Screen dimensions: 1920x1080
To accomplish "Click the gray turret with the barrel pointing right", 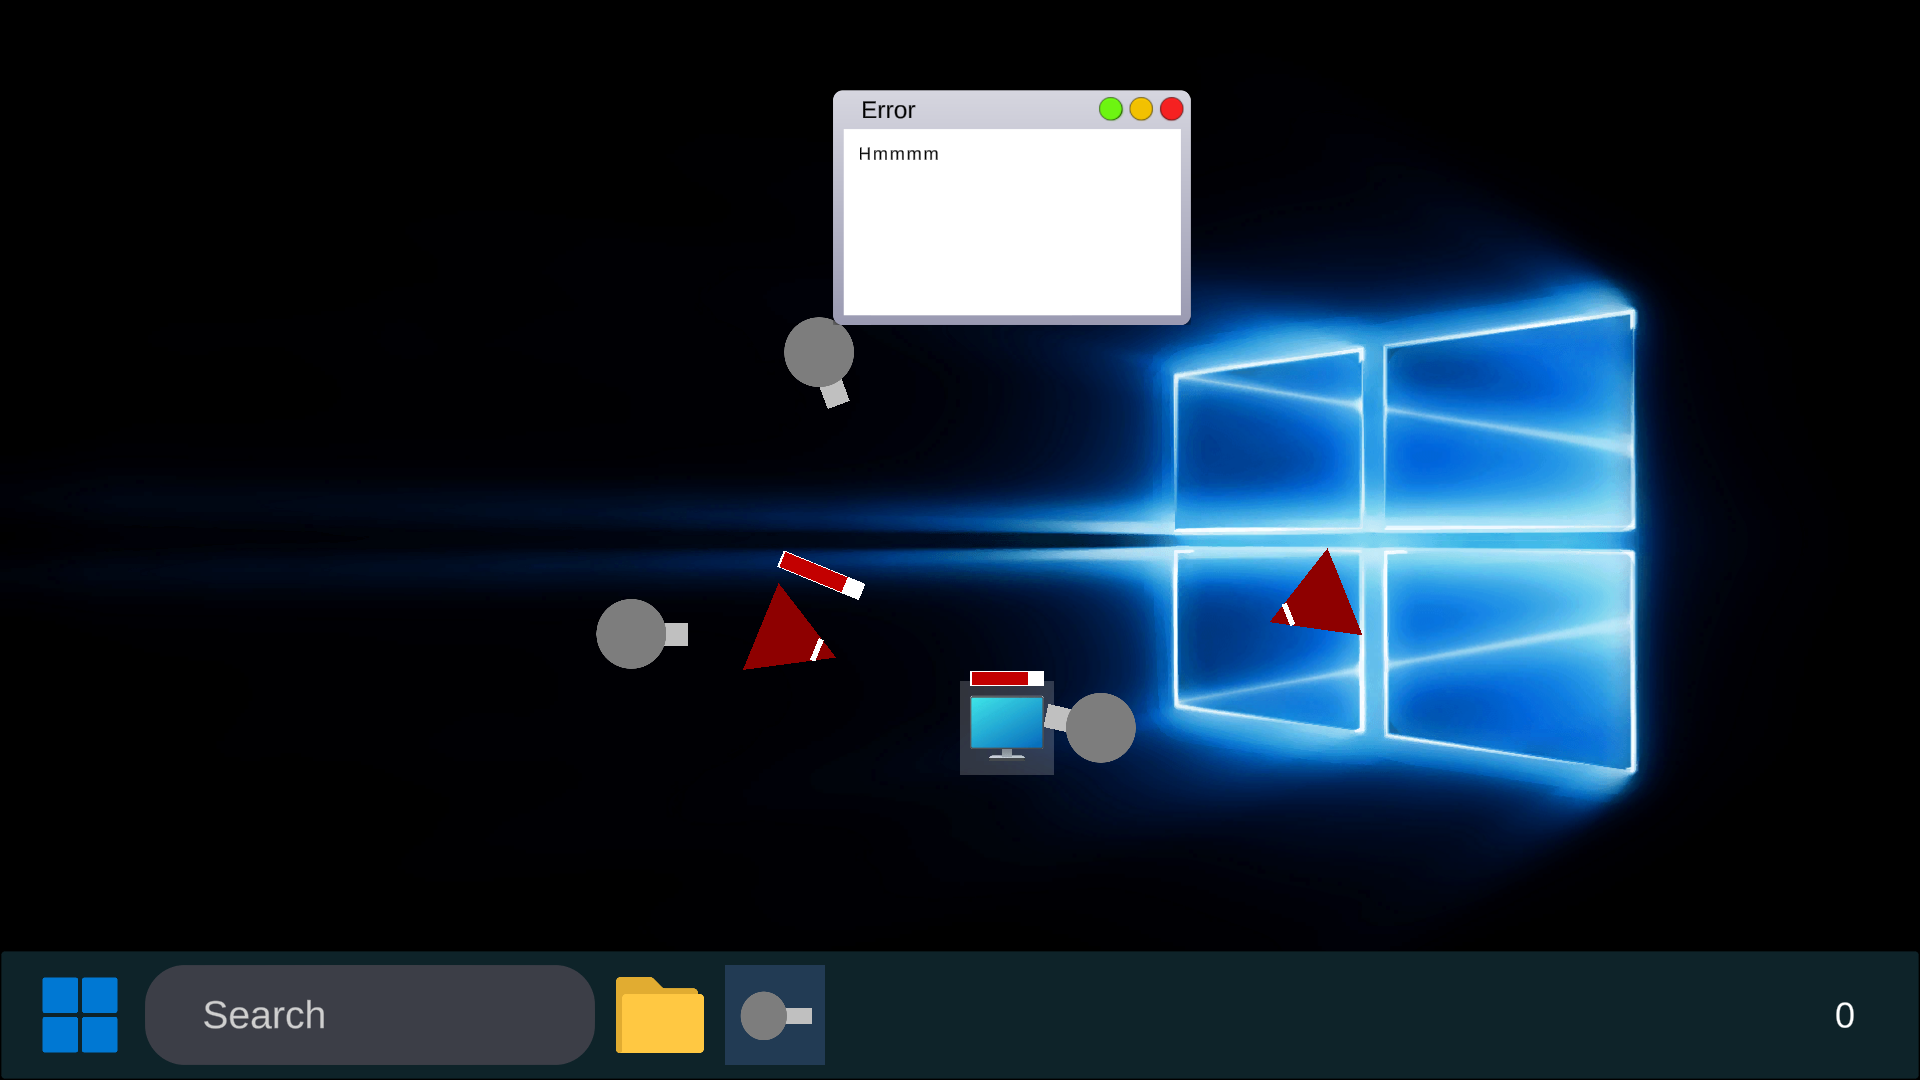I will tap(641, 634).
